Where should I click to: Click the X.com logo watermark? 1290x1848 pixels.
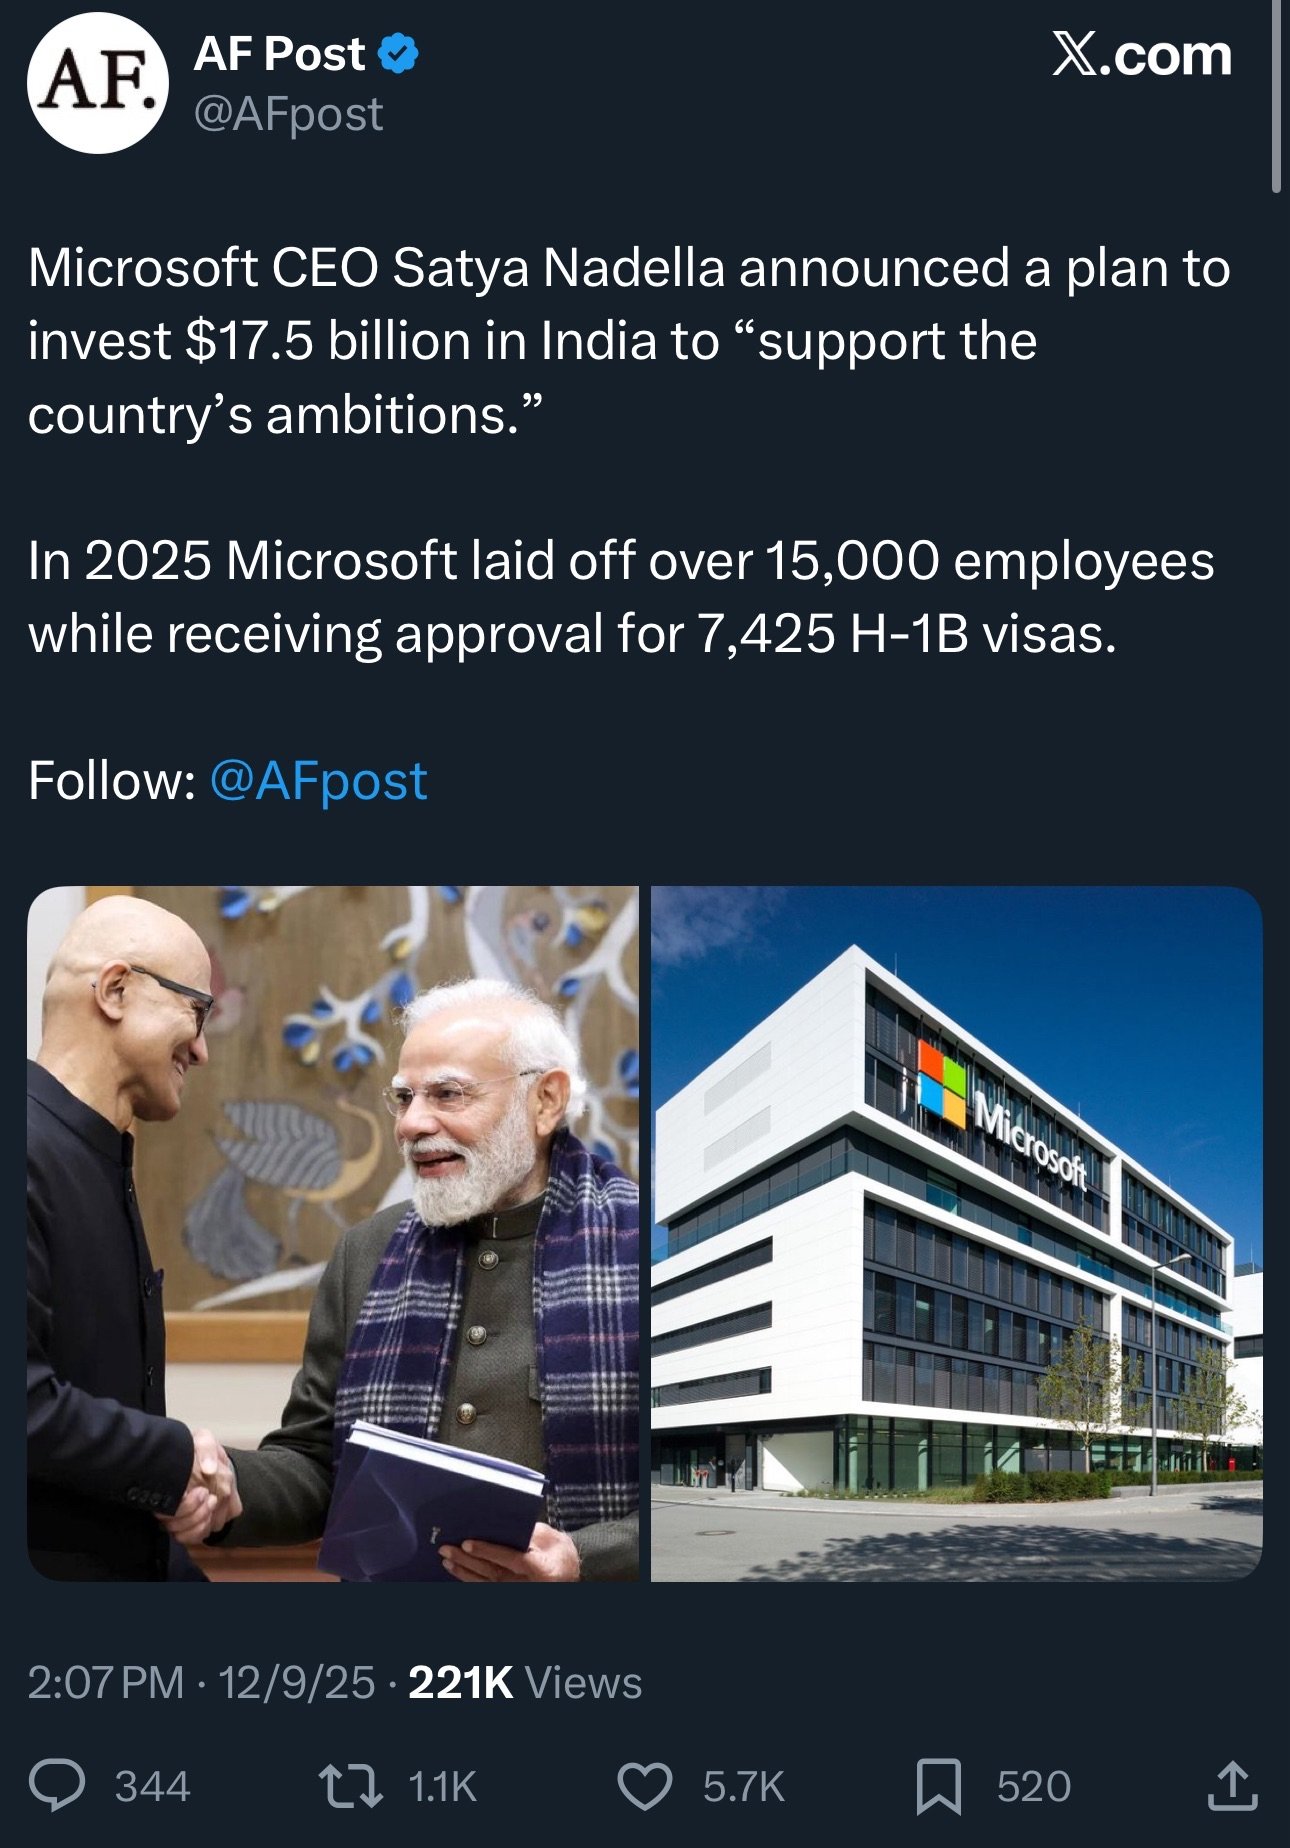click(1141, 55)
